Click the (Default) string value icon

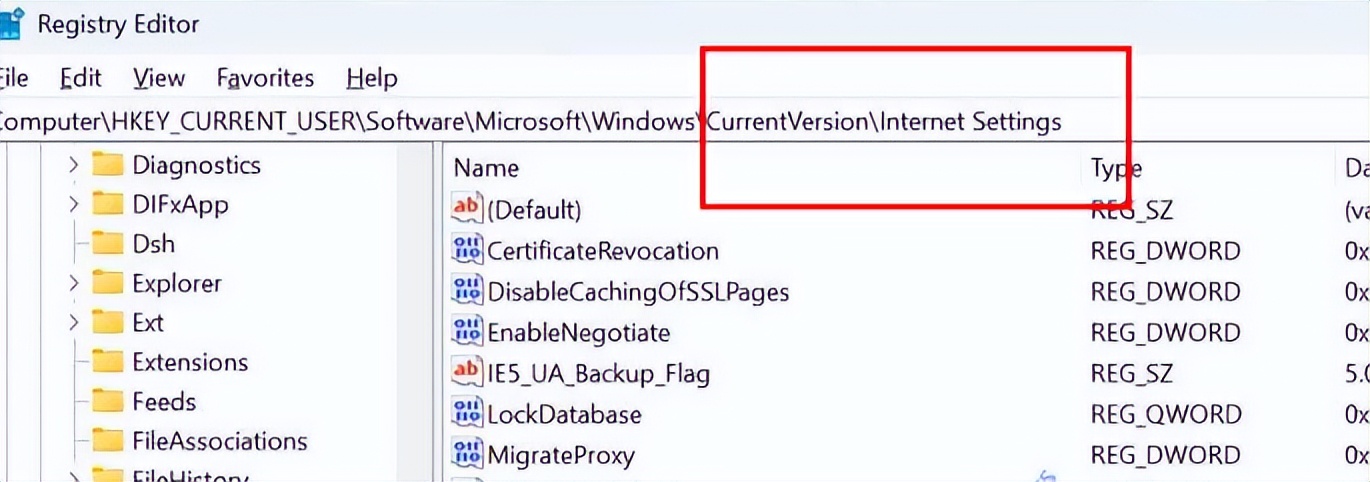(467, 209)
